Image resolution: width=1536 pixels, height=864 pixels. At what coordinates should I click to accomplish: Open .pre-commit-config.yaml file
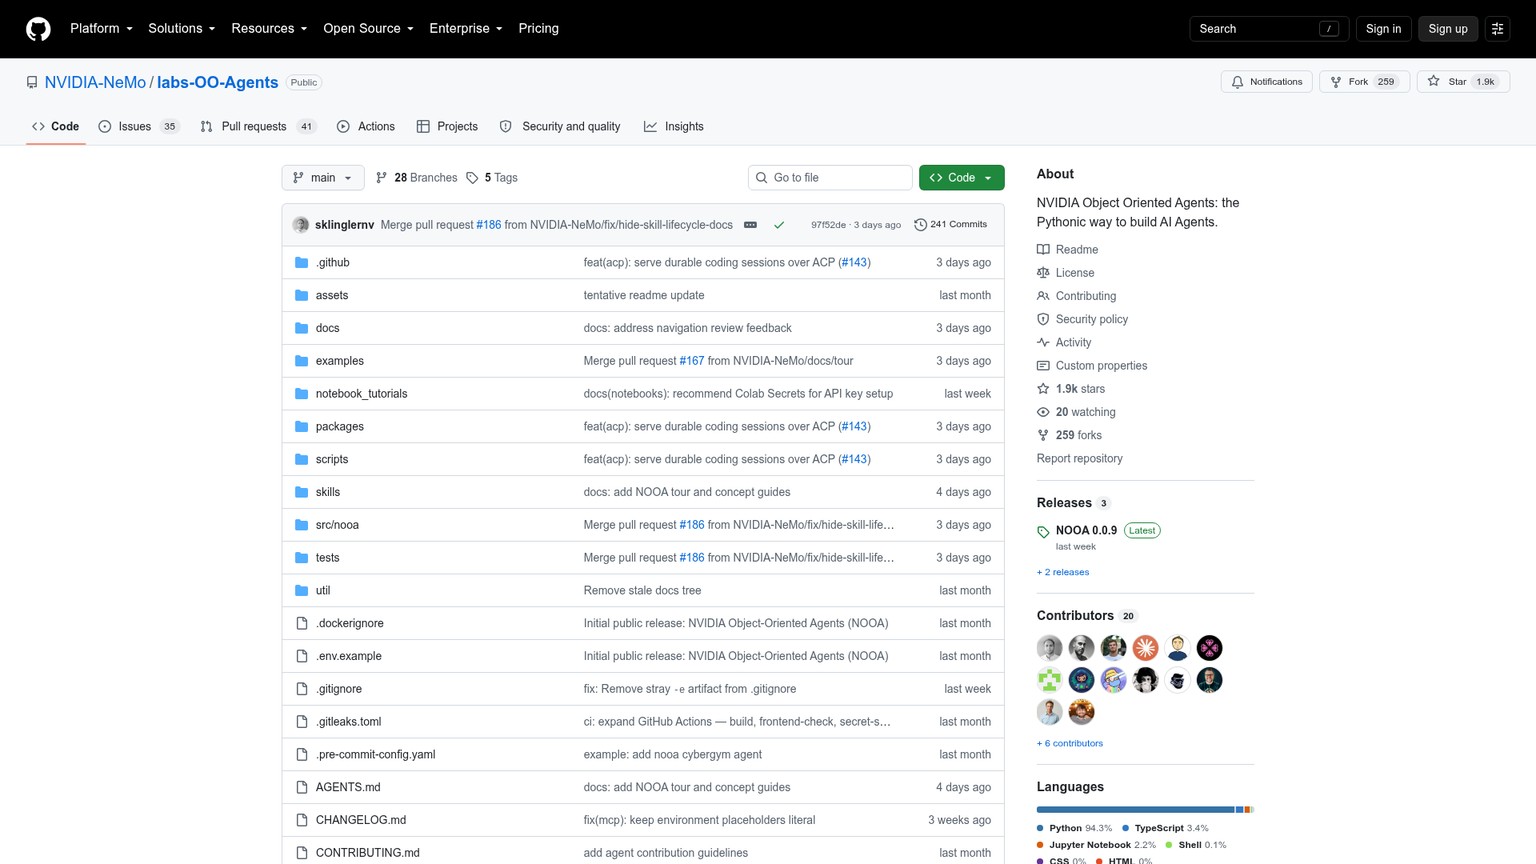coord(375,755)
